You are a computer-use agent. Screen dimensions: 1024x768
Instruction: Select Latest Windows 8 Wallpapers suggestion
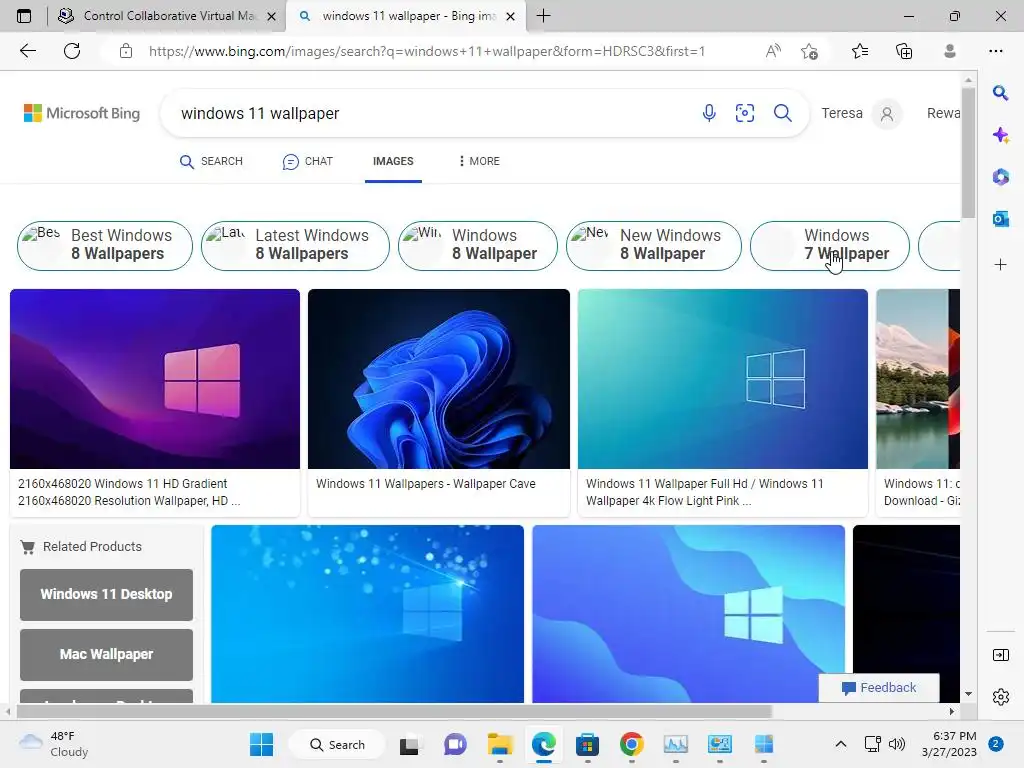295,246
